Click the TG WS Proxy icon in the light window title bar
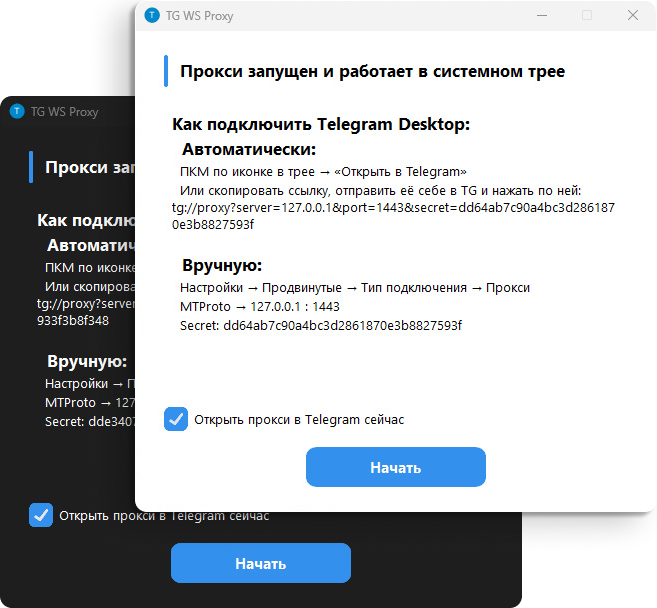The width and height of the screenshot is (657, 608). coord(152,16)
